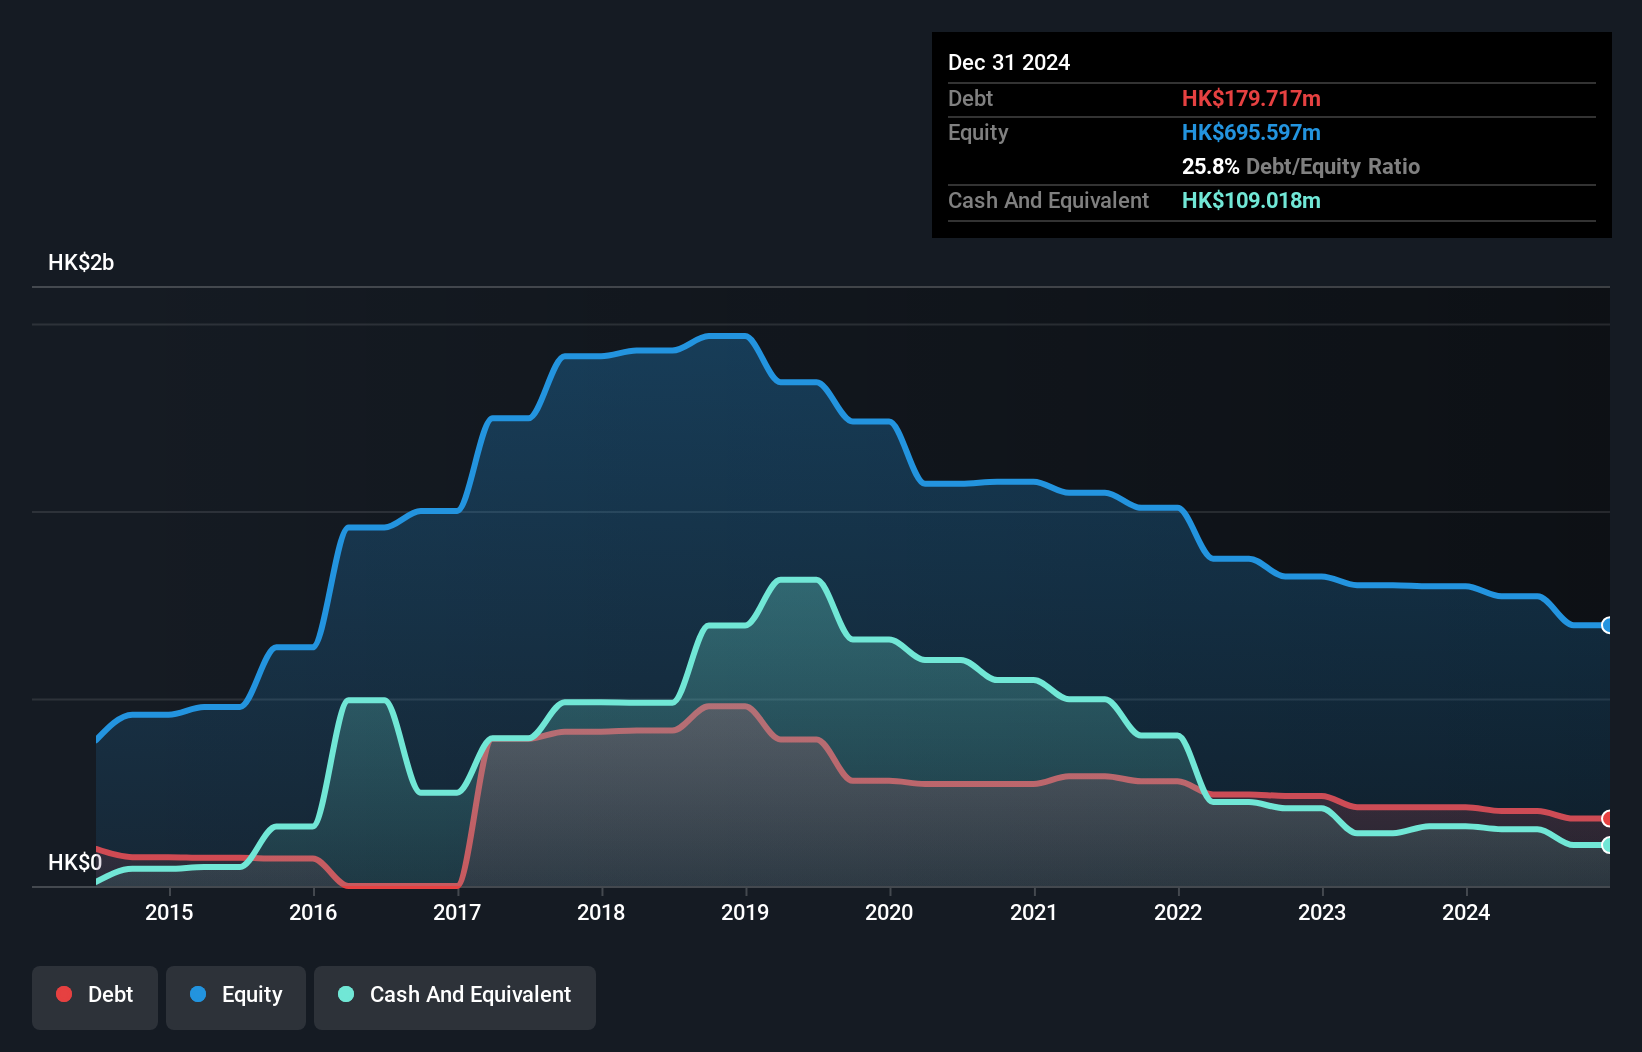This screenshot has width=1642, height=1052.
Task: Click the 2018 x-axis label
Action: tap(601, 912)
